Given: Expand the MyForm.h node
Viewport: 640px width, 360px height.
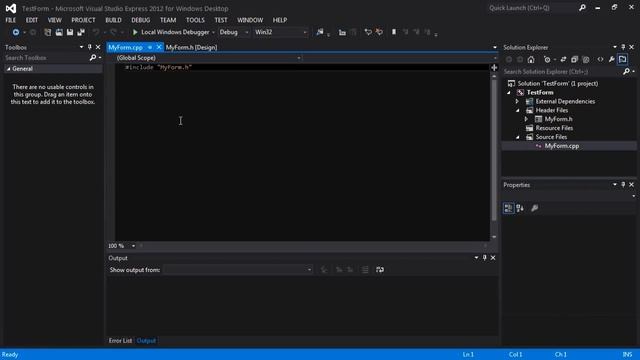Looking at the screenshot, I should point(526,119).
